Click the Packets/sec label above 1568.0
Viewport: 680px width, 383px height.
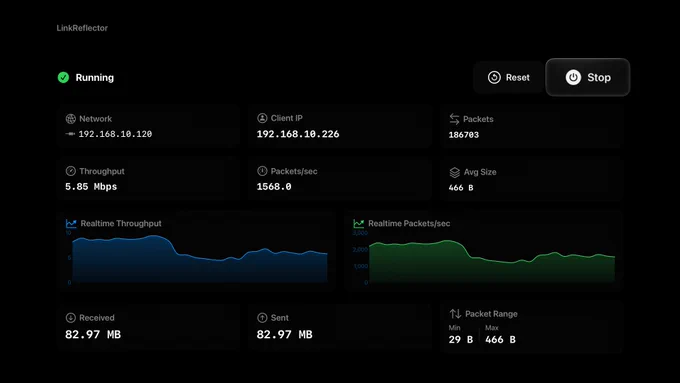294,171
